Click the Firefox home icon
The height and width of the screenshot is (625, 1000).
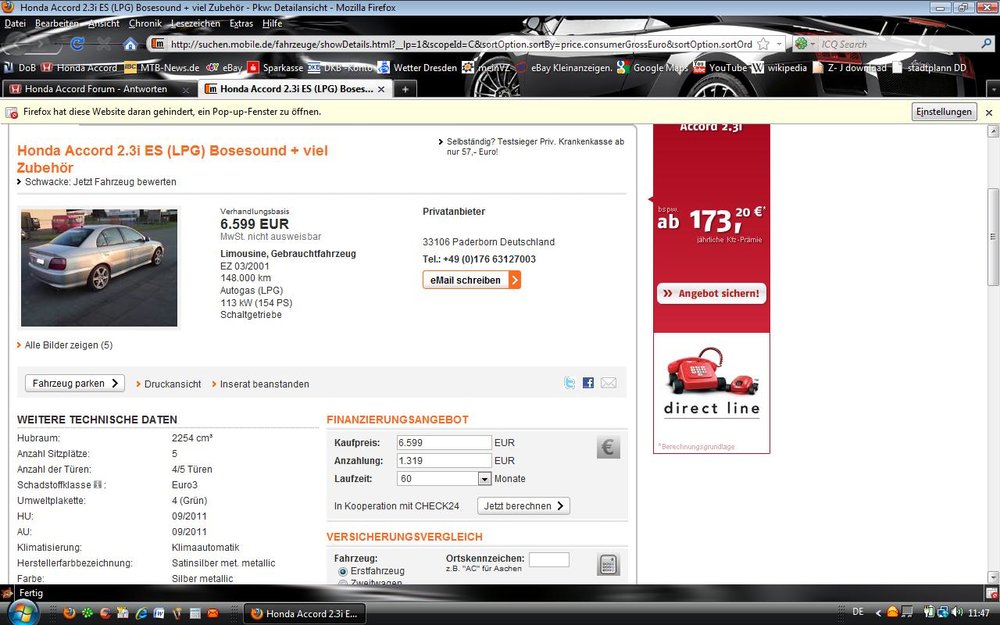(130, 44)
